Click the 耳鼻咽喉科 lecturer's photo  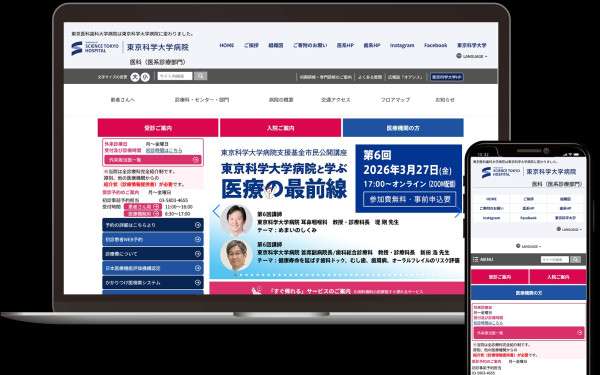coord(236,220)
